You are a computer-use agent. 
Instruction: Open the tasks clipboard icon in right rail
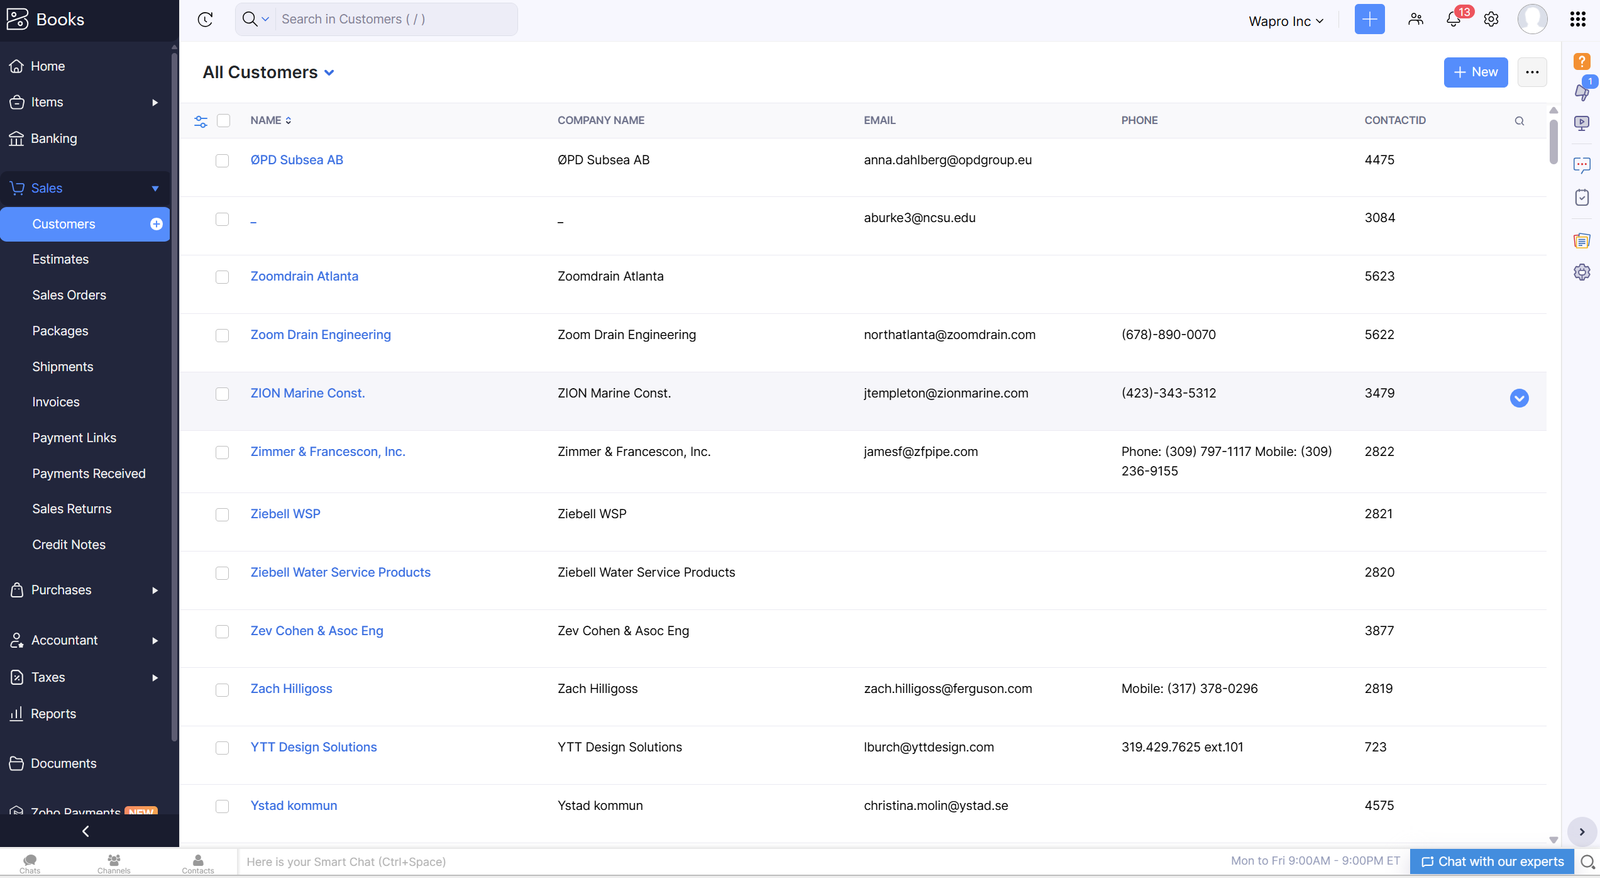(x=1582, y=198)
